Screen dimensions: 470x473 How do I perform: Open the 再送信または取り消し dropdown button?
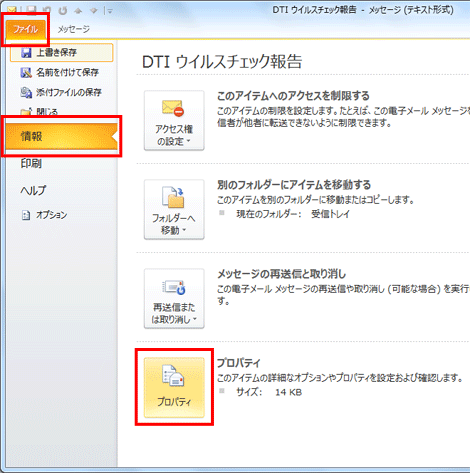pos(174,298)
